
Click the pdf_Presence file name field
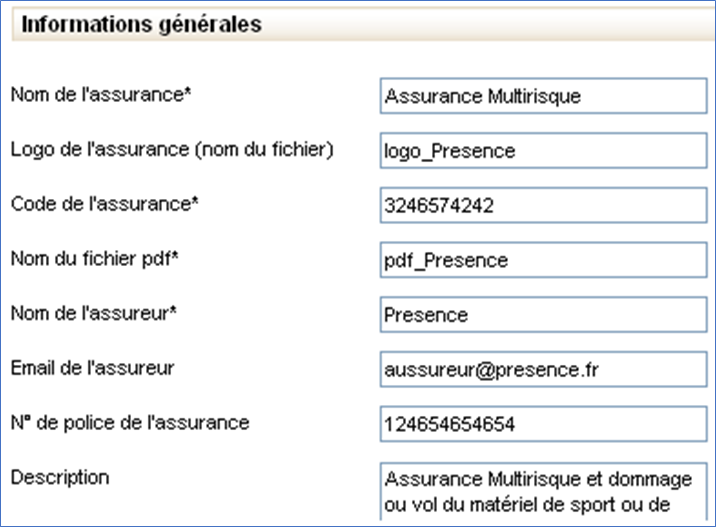click(x=543, y=260)
